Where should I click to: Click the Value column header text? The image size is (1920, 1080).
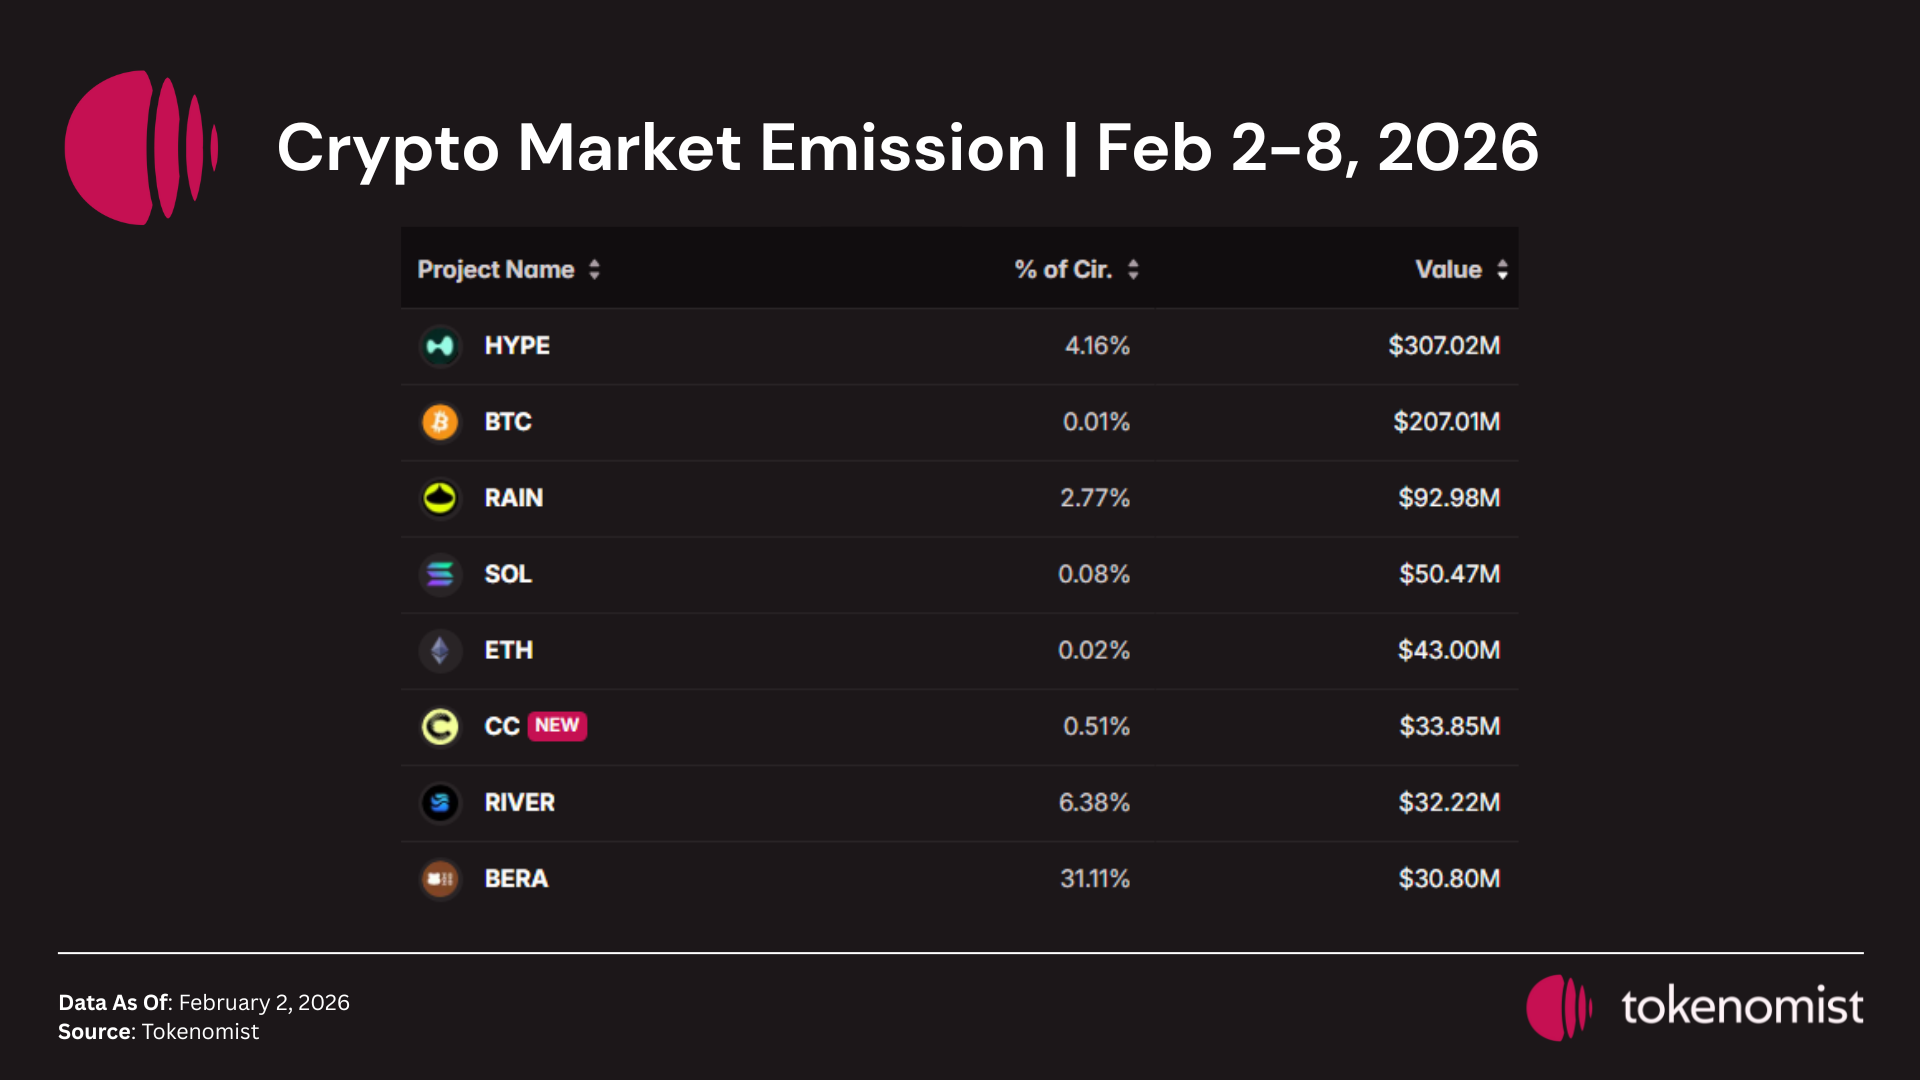coord(1448,269)
